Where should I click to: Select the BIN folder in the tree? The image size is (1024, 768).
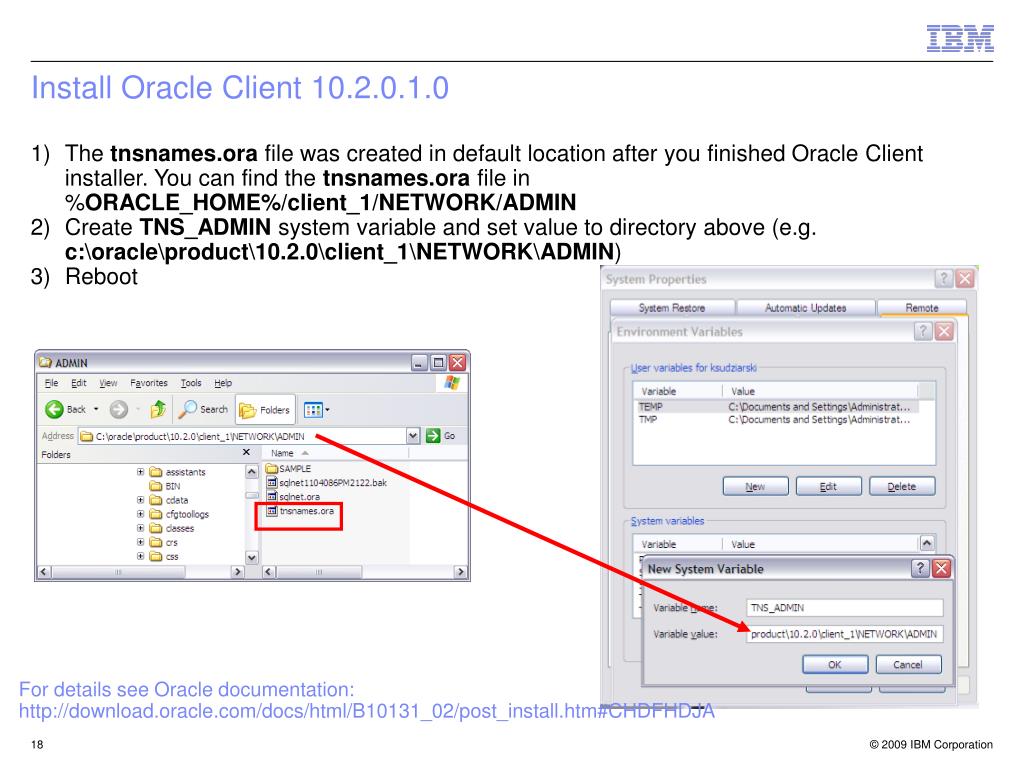point(165,486)
